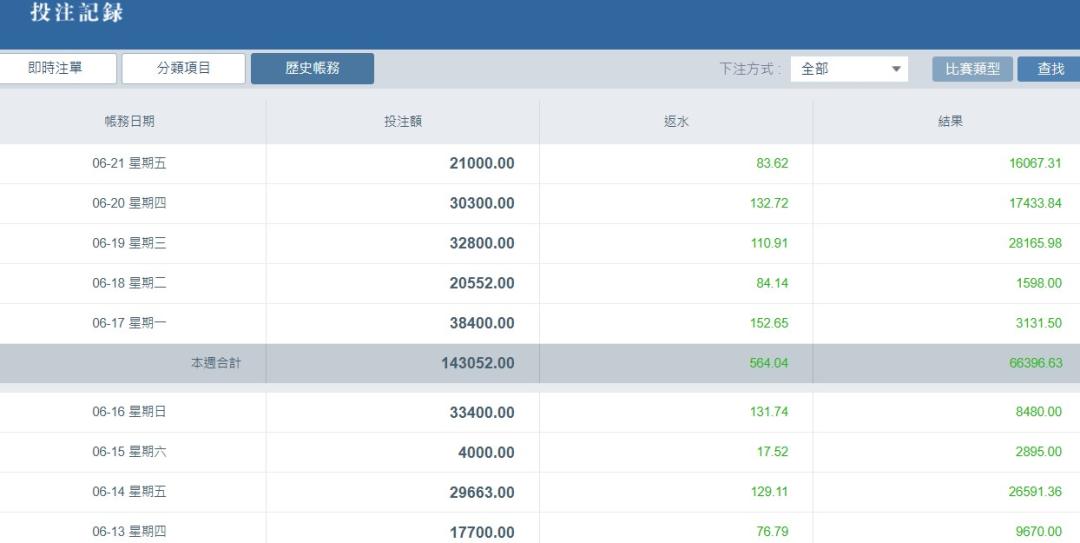Click the 比賽類型 button
Image resolution: width=1080 pixels, height=543 pixels.
[972, 69]
